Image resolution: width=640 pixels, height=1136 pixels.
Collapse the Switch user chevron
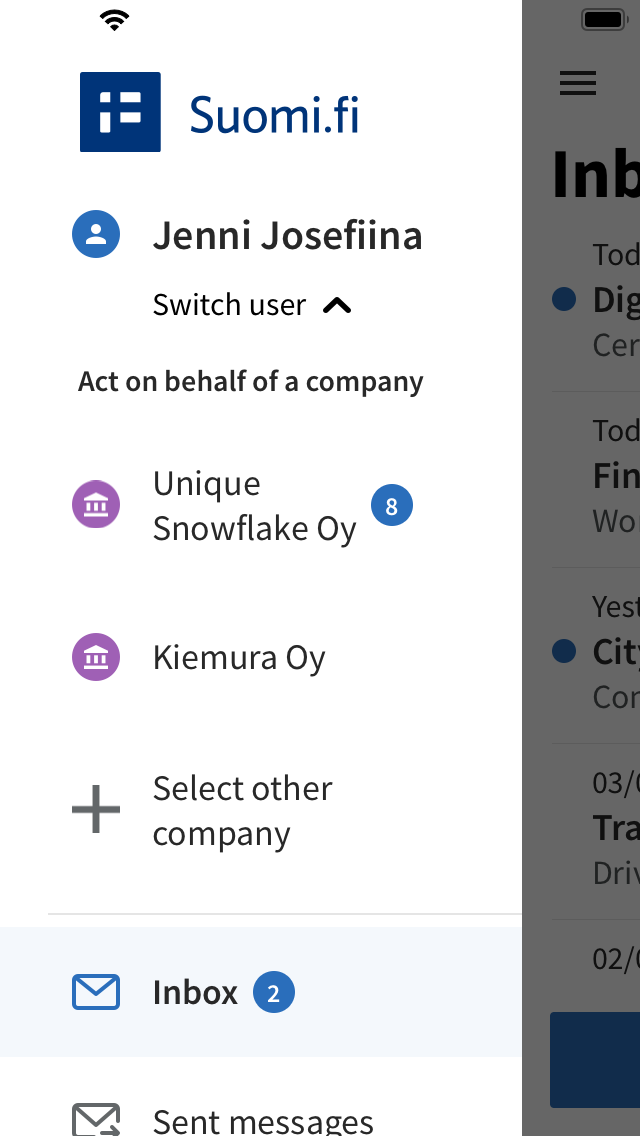pos(337,304)
